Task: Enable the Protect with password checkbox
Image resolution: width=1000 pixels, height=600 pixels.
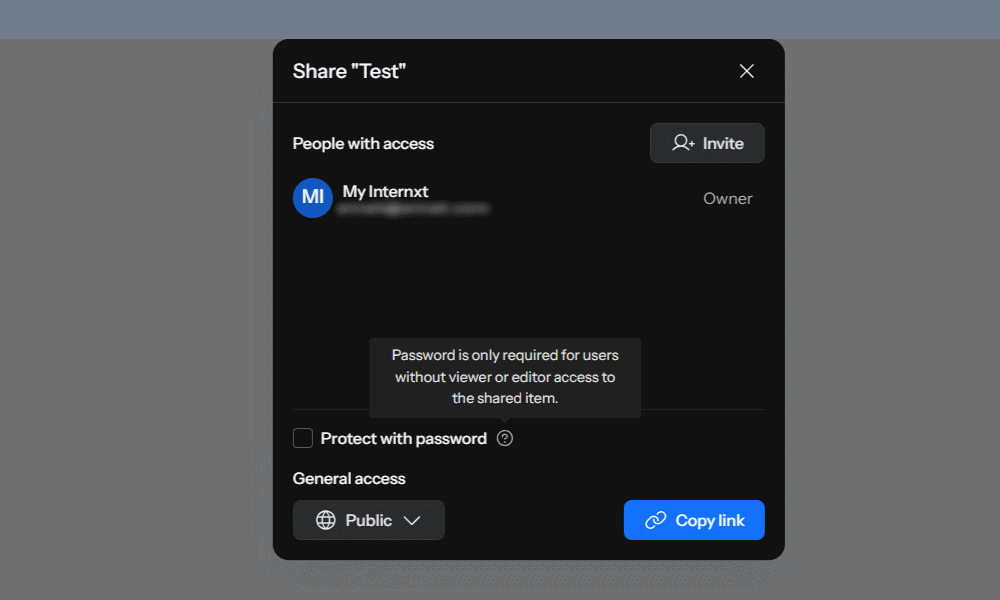Action: [302, 438]
